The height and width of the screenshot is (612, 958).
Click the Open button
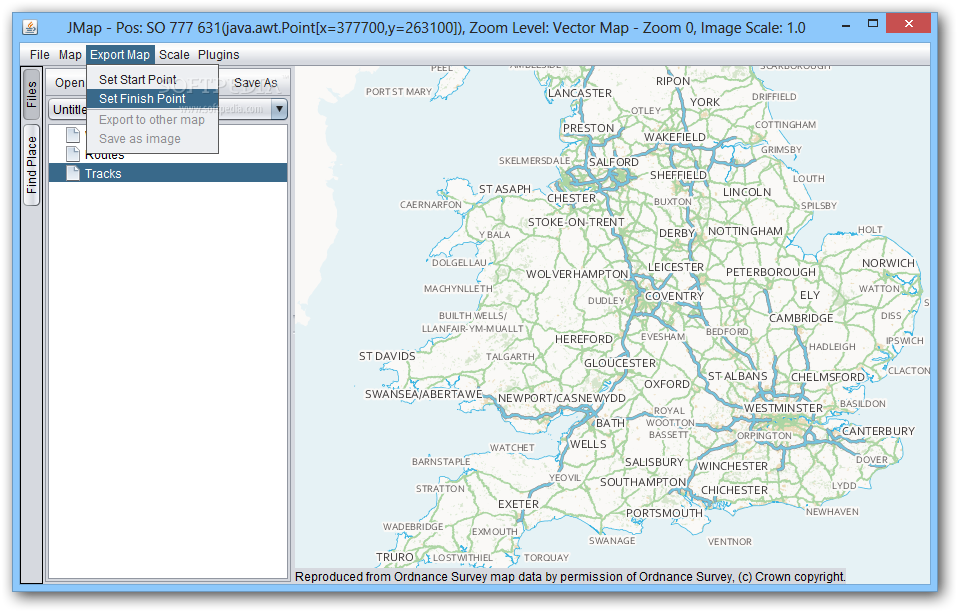pos(70,83)
